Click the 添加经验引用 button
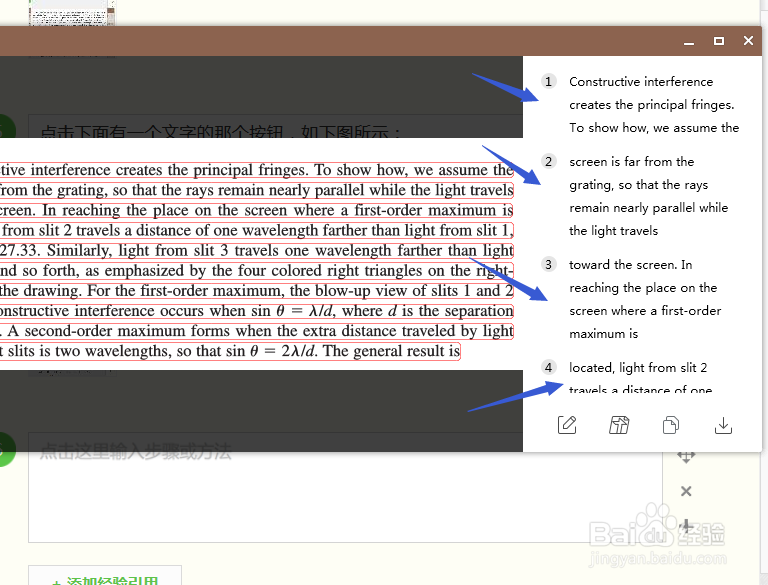Viewport: 768px width, 585px height. [x=105, y=576]
